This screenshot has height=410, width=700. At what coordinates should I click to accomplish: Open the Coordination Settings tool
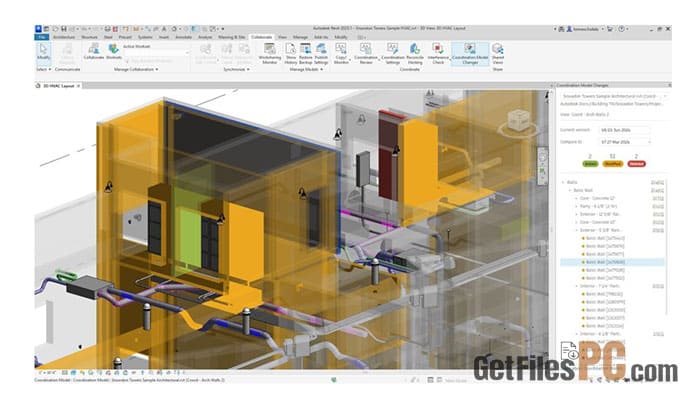(x=392, y=54)
